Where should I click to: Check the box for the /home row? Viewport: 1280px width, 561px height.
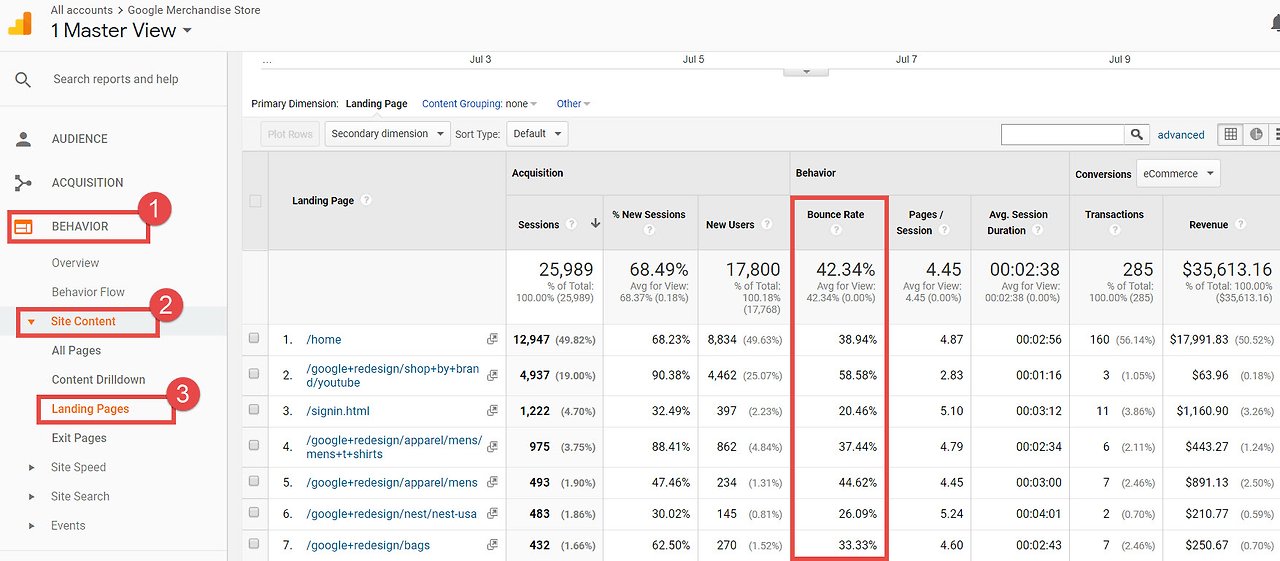[254, 339]
